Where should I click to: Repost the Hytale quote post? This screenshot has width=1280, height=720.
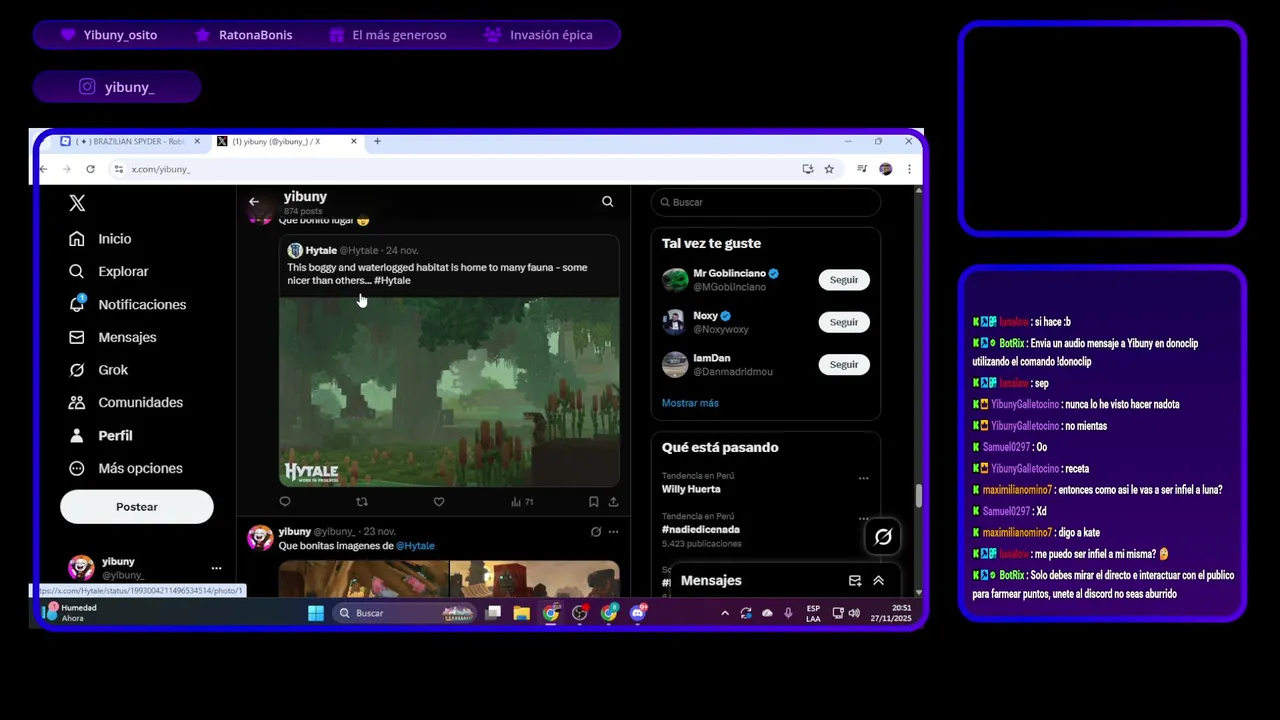(362, 502)
